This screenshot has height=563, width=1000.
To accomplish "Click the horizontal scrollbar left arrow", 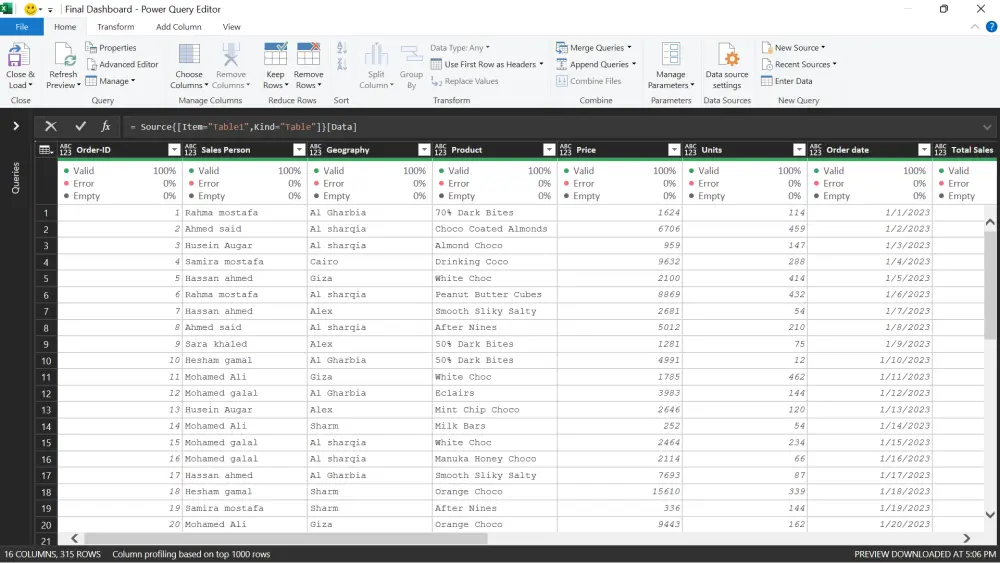I will 75,538.
